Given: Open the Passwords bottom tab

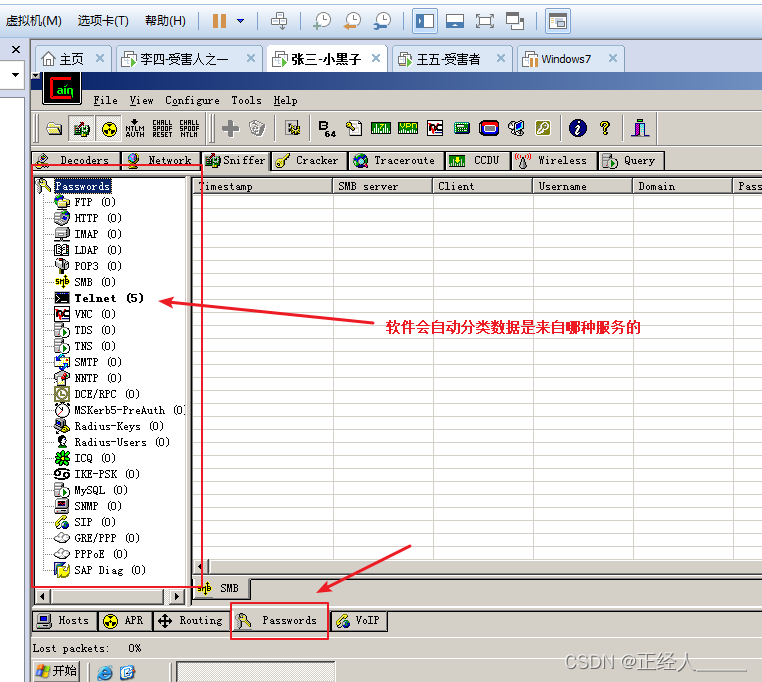Looking at the screenshot, I should click(x=279, y=621).
